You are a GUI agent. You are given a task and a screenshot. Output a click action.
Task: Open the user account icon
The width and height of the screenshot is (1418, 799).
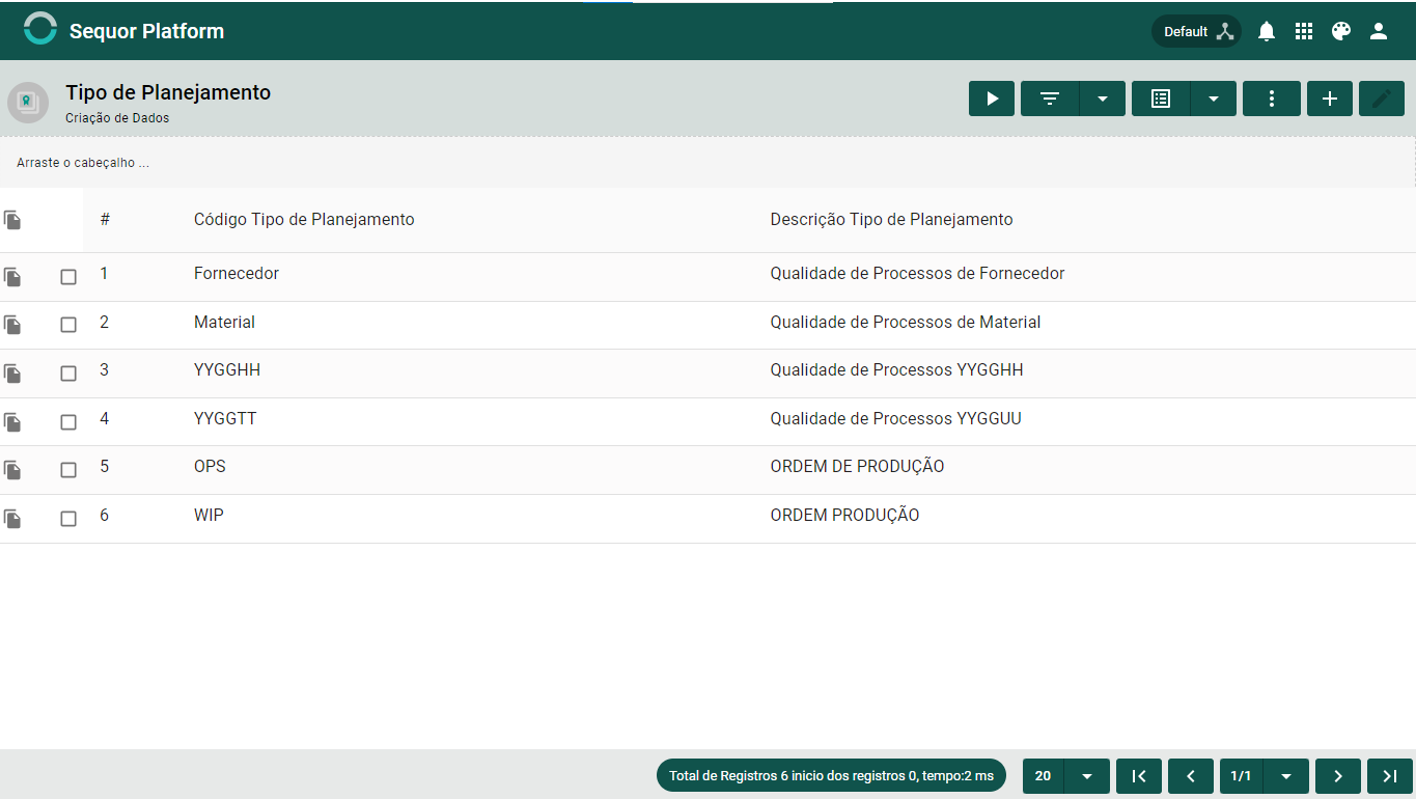click(1379, 31)
